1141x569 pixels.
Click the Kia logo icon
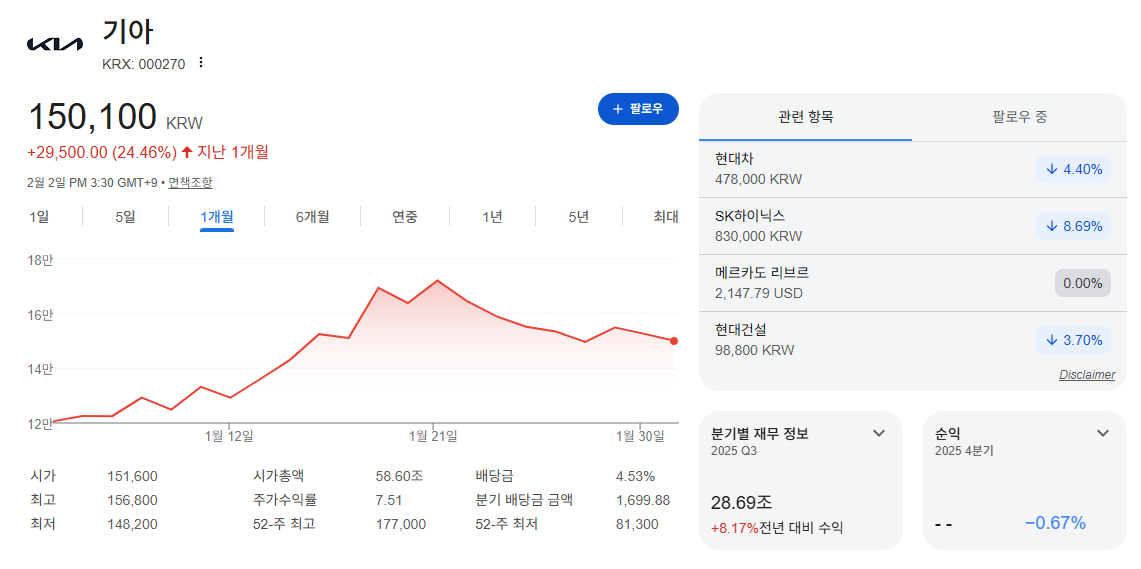point(55,44)
